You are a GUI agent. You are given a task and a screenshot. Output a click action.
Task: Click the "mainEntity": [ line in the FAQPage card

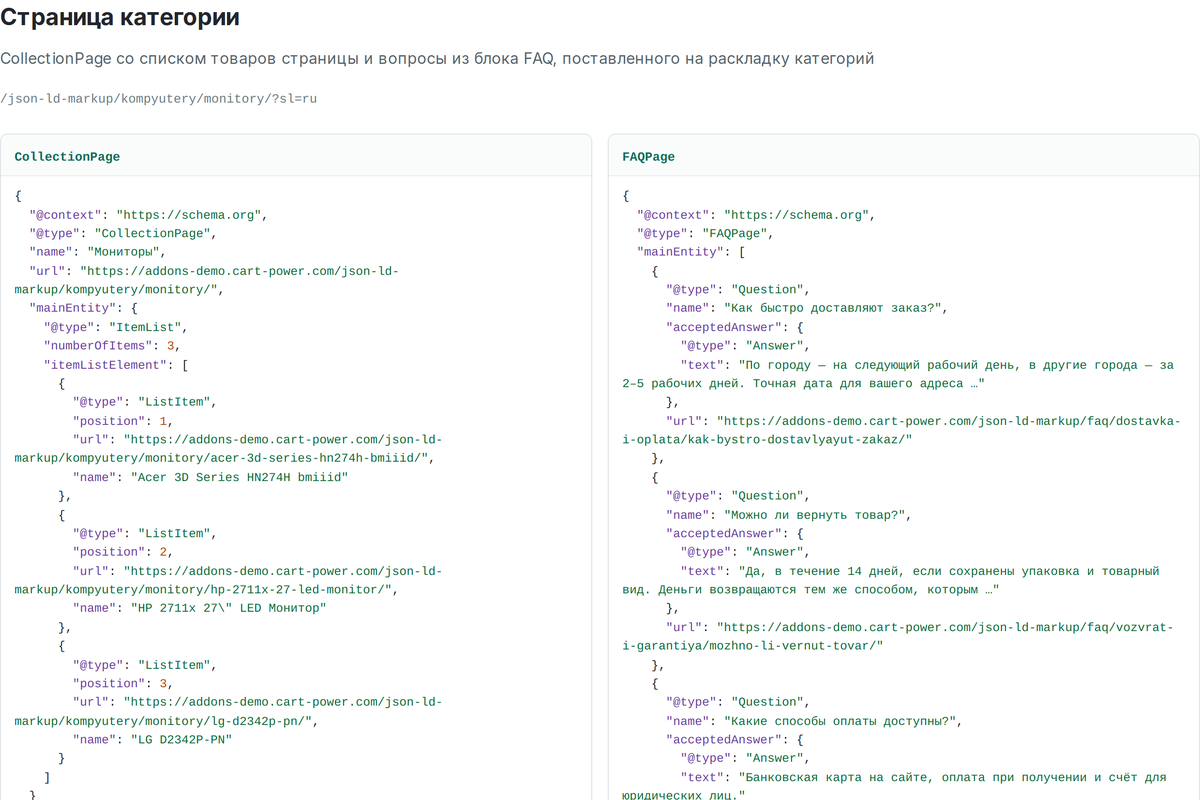[691, 252]
